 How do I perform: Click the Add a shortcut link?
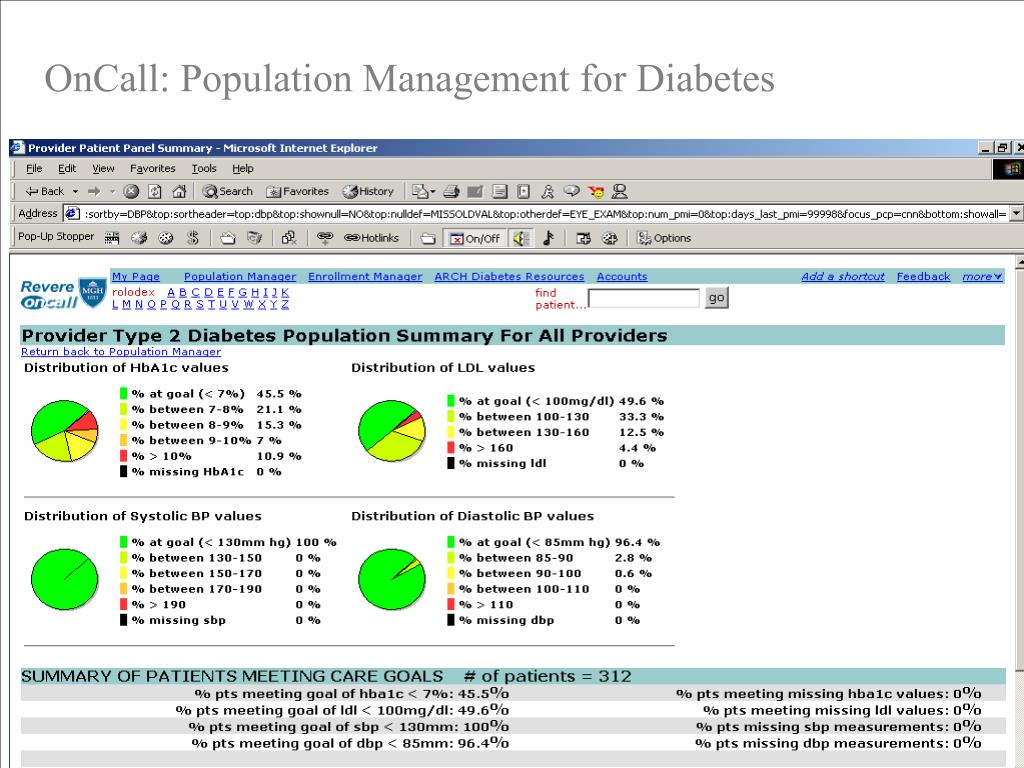tap(843, 276)
